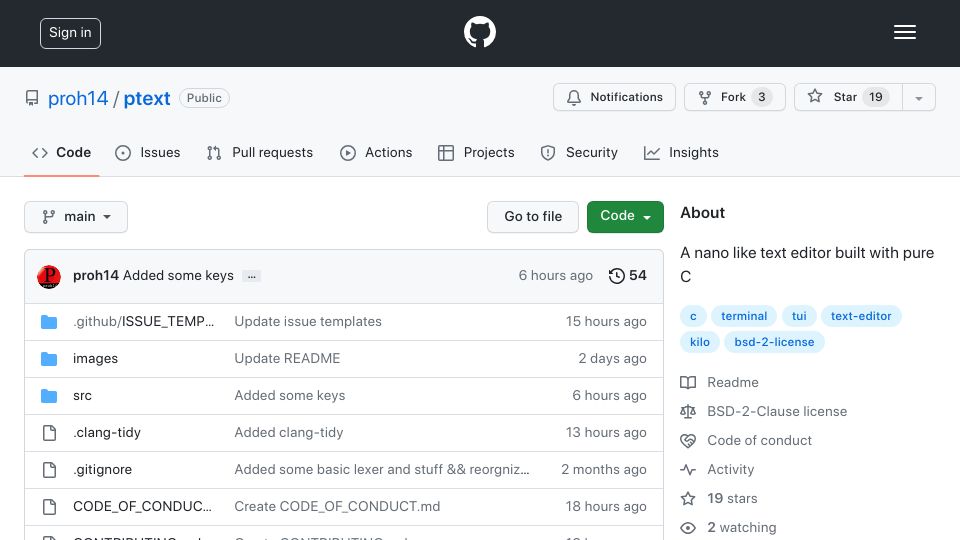Click folder icon beside images
The width and height of the screenshot is (960, 540).
[x=49, y=359]
